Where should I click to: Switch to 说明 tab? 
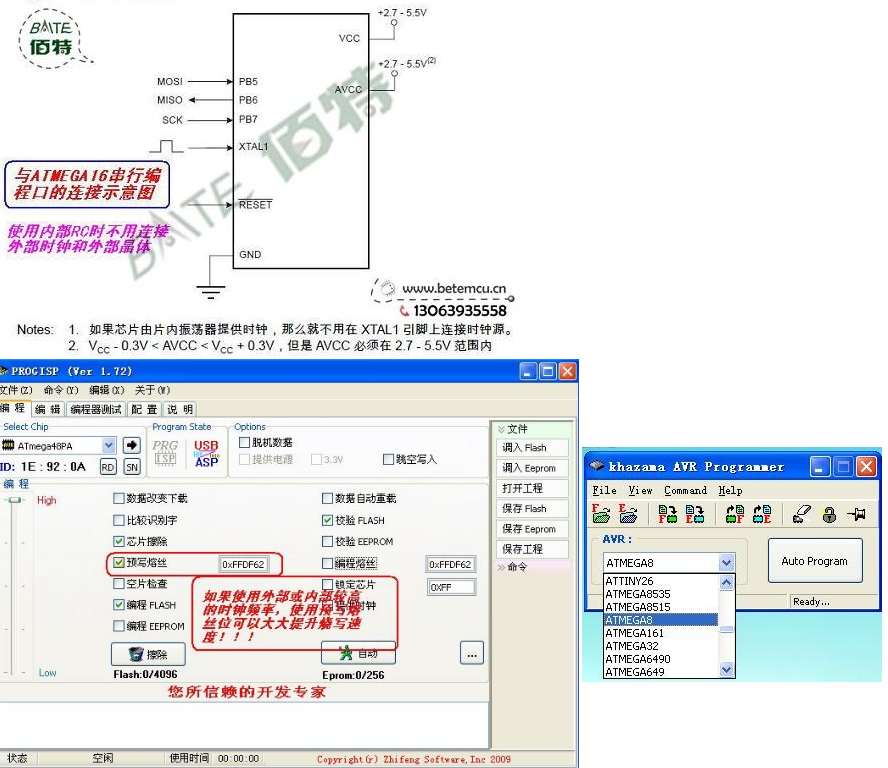pyautogui.click(x=180, y=409)
